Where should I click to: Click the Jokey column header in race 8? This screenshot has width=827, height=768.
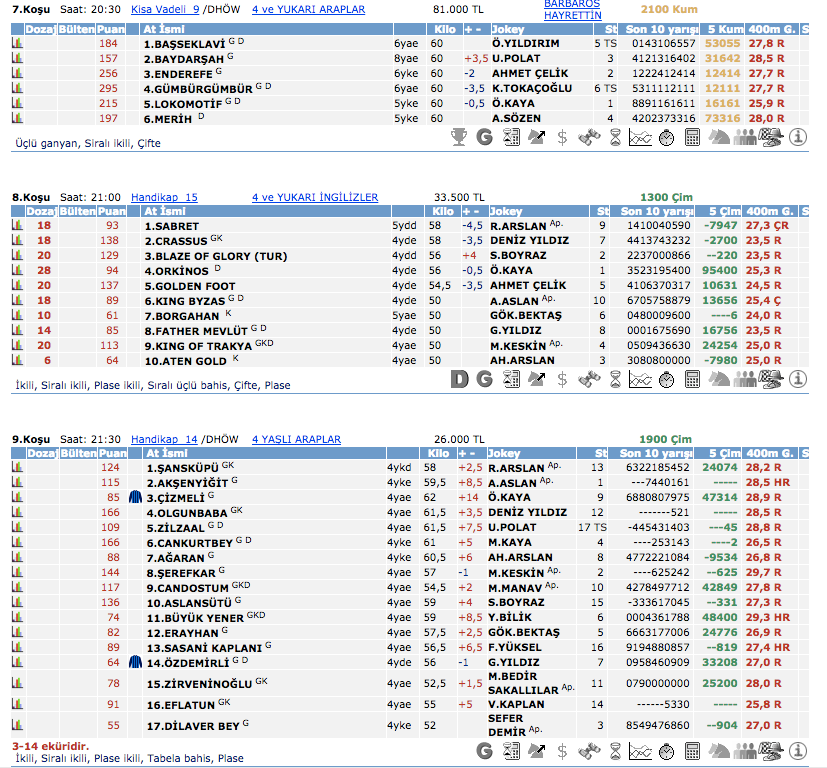click(x=508, y=212)
